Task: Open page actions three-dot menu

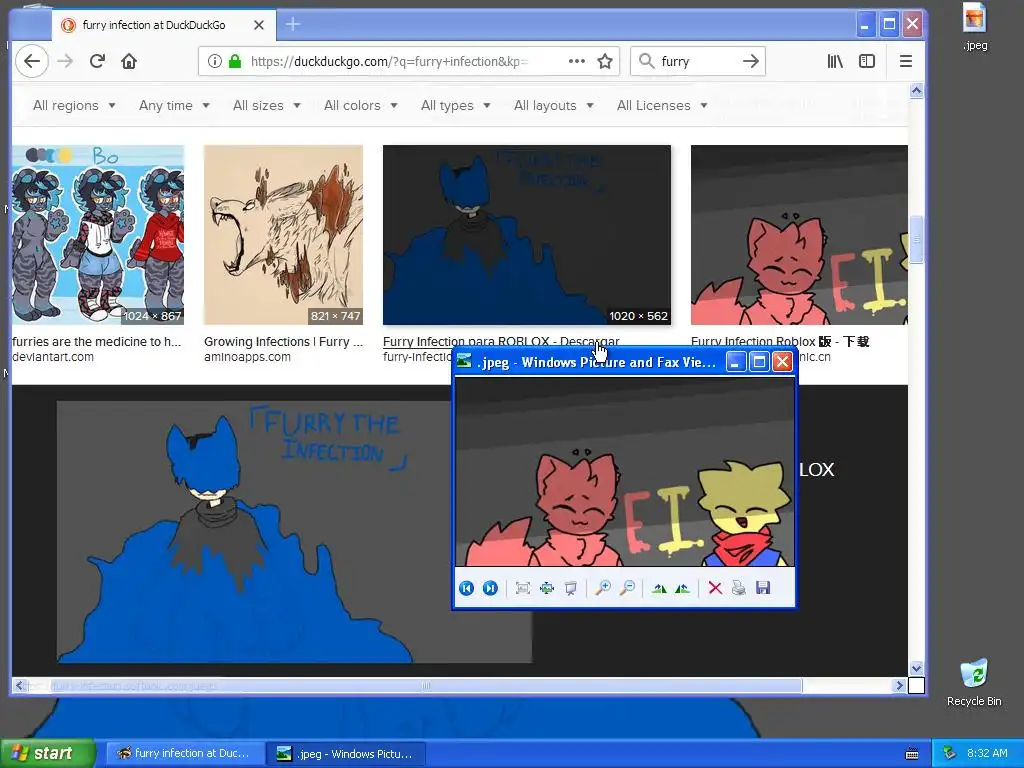Action: click(x=577, y=61)
